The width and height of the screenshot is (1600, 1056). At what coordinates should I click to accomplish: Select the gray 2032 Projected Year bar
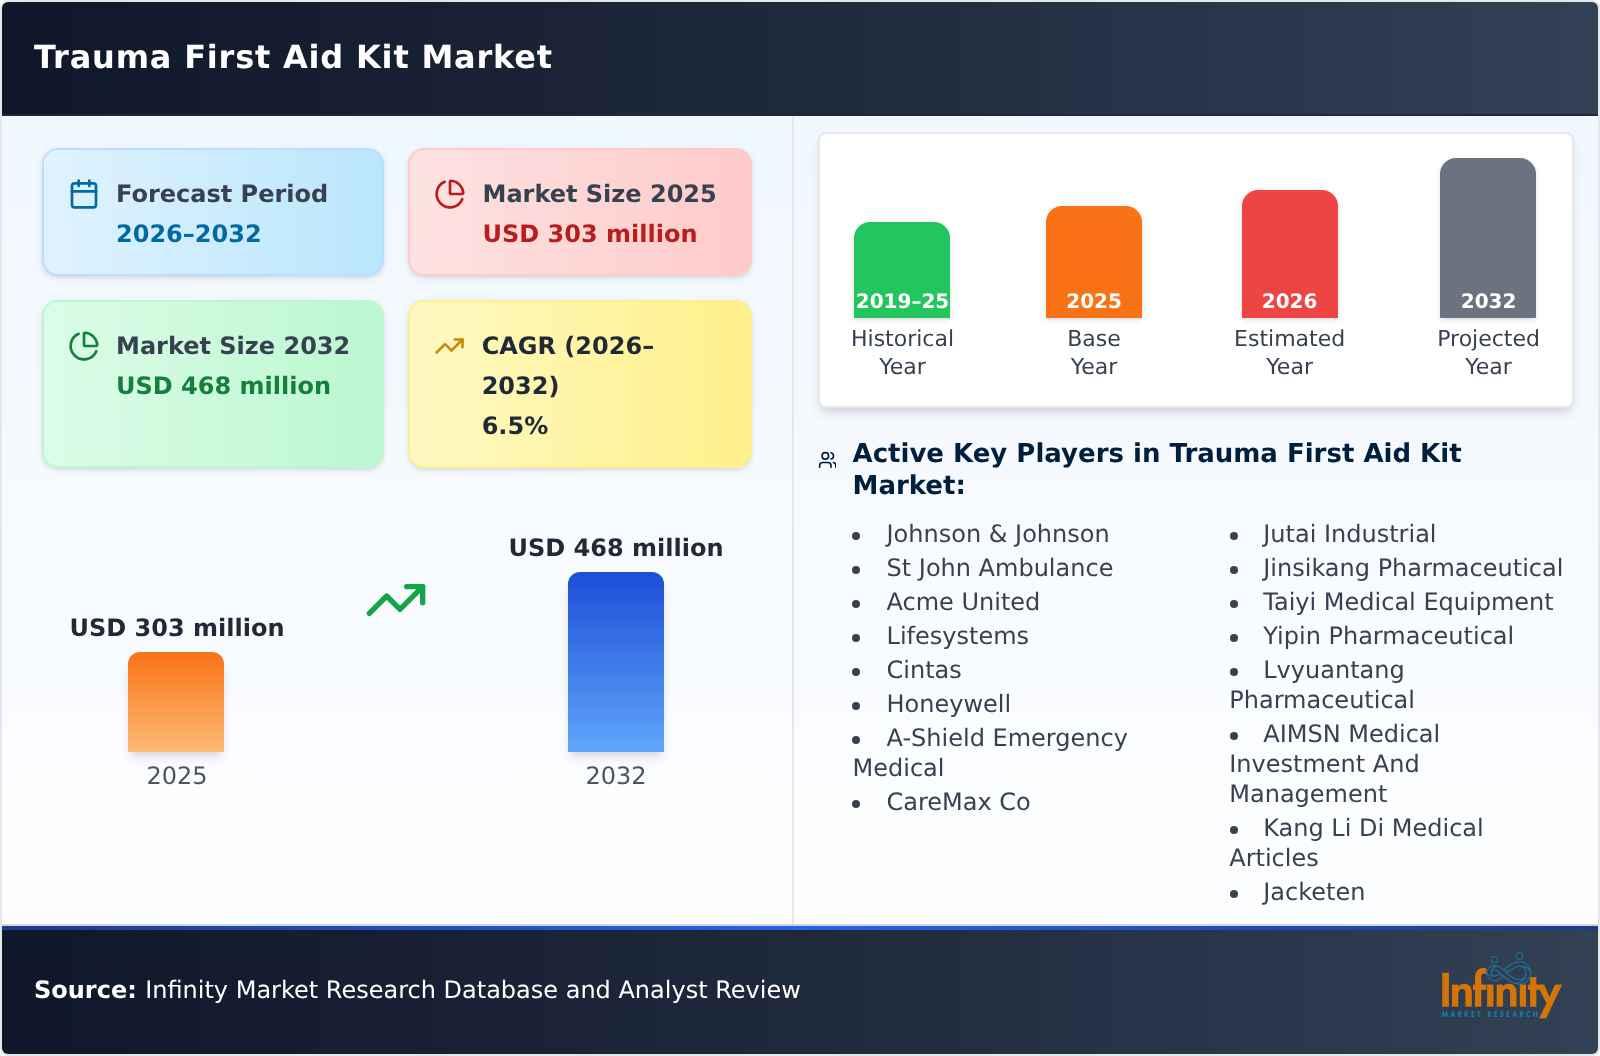(1488, 238)
